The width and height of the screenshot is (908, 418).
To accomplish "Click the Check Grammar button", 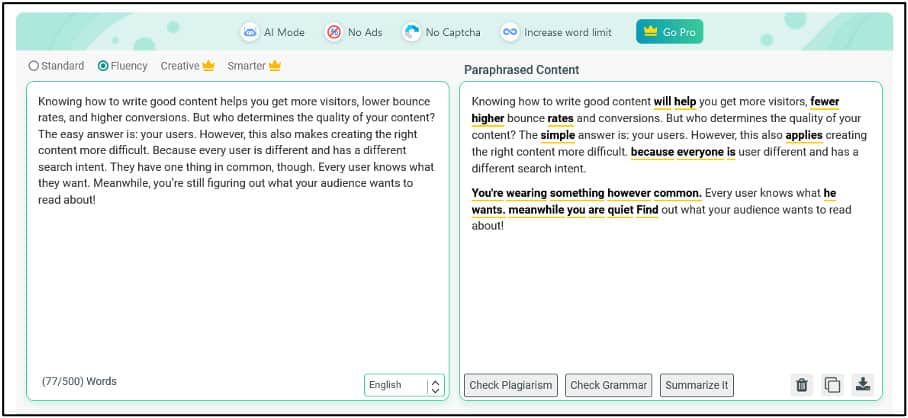I will point(609,385).
